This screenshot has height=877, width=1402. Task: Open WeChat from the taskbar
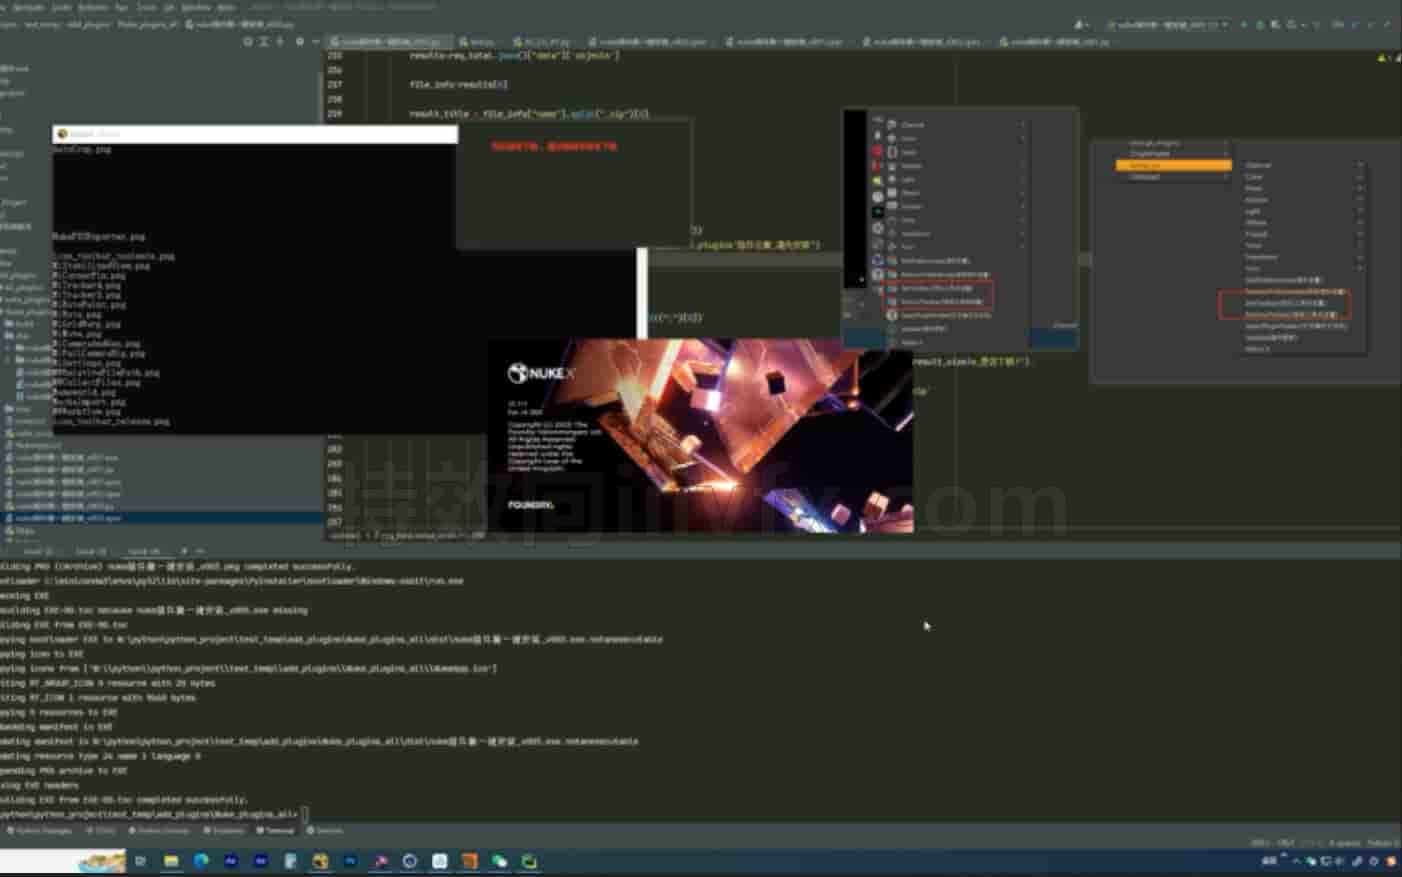coord(499,861)
